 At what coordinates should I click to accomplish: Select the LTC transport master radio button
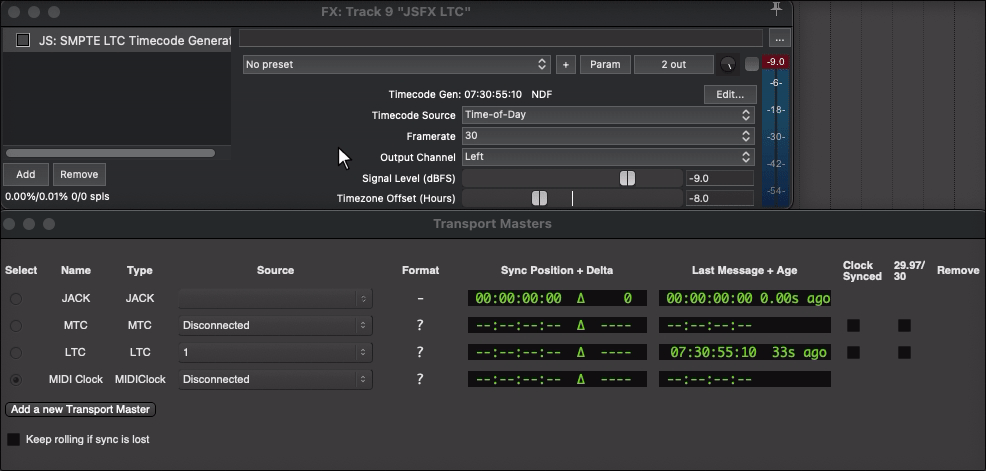(x=16, y=353)
